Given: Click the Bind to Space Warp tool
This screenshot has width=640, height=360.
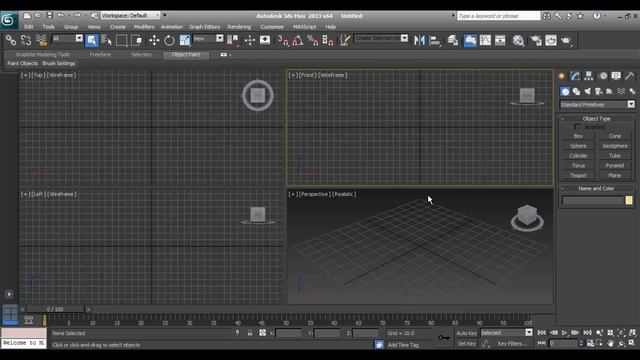Looking at the screenshot, I should coord(41,40).
